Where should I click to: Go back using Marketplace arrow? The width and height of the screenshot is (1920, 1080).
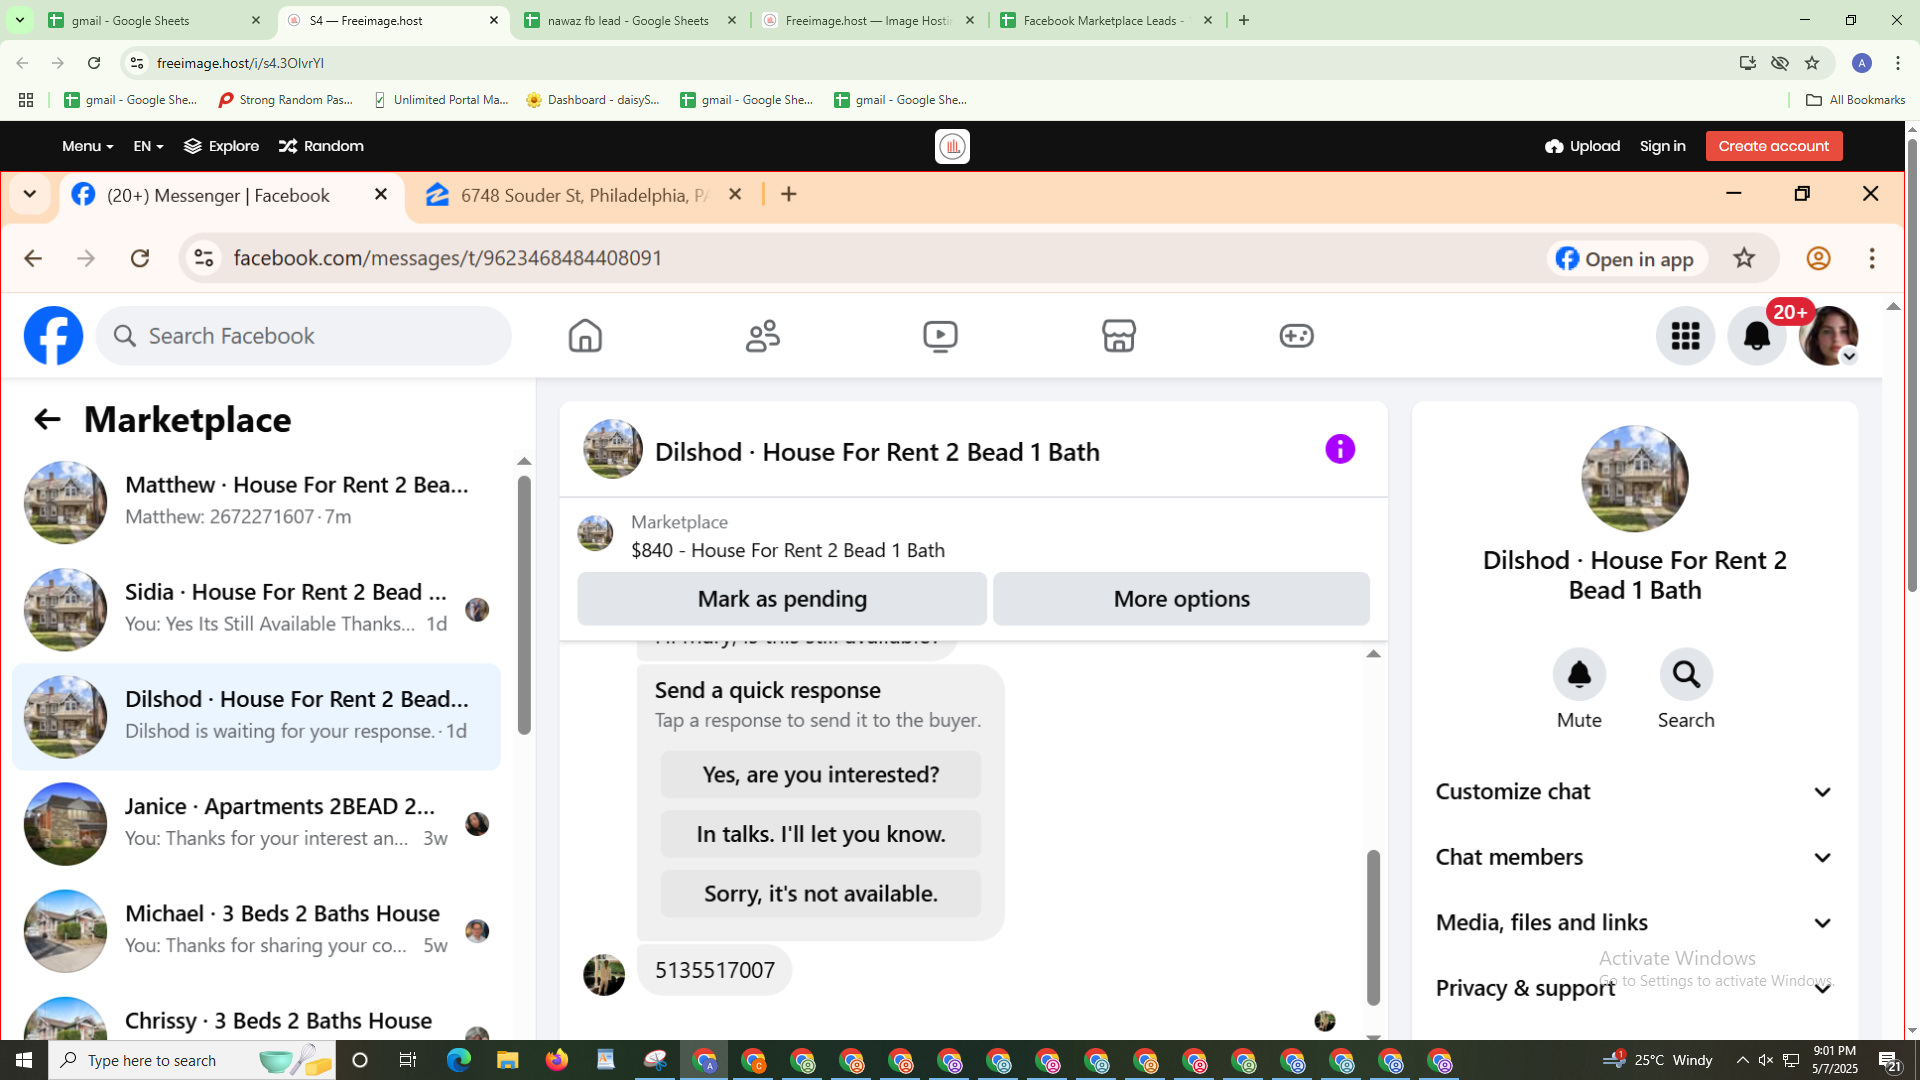tap(47, 419)
